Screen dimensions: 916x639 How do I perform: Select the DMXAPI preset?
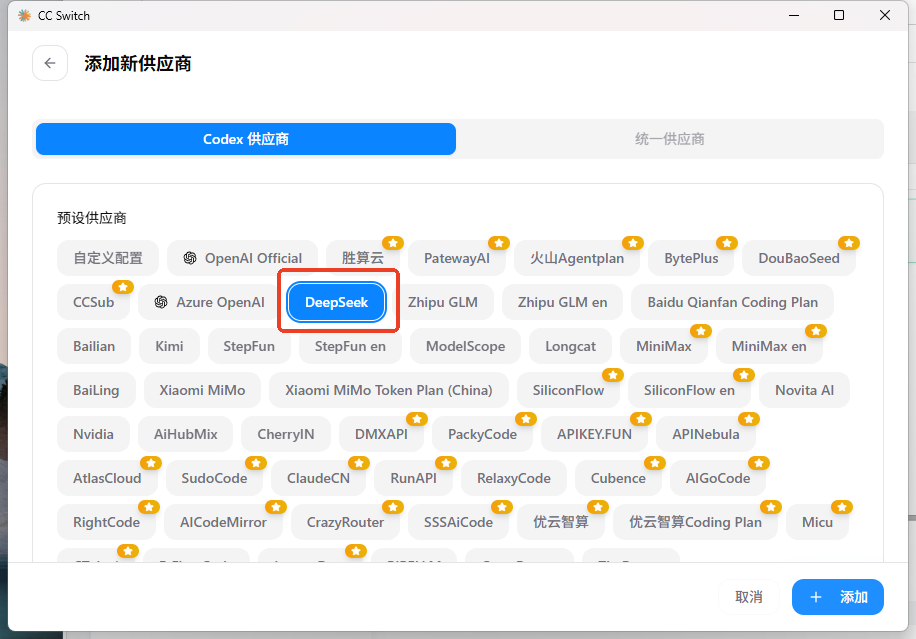[x=381, y=434]
